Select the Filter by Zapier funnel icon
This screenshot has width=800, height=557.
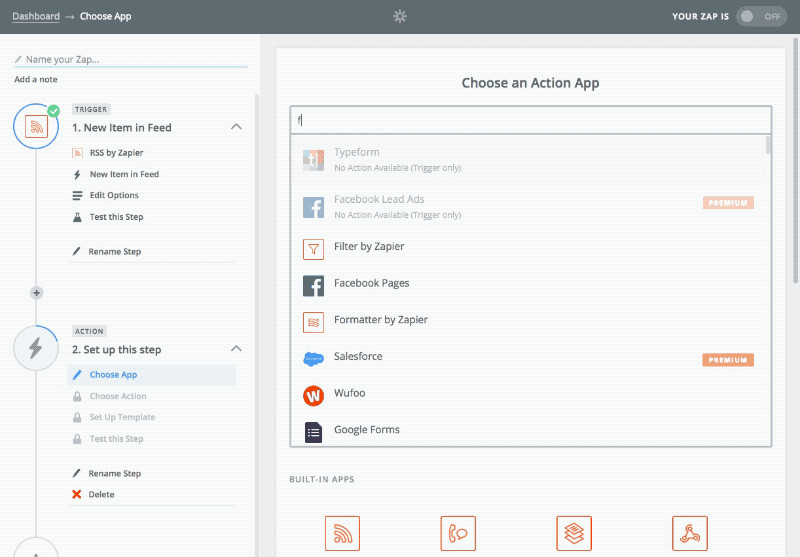click(313, 249)
